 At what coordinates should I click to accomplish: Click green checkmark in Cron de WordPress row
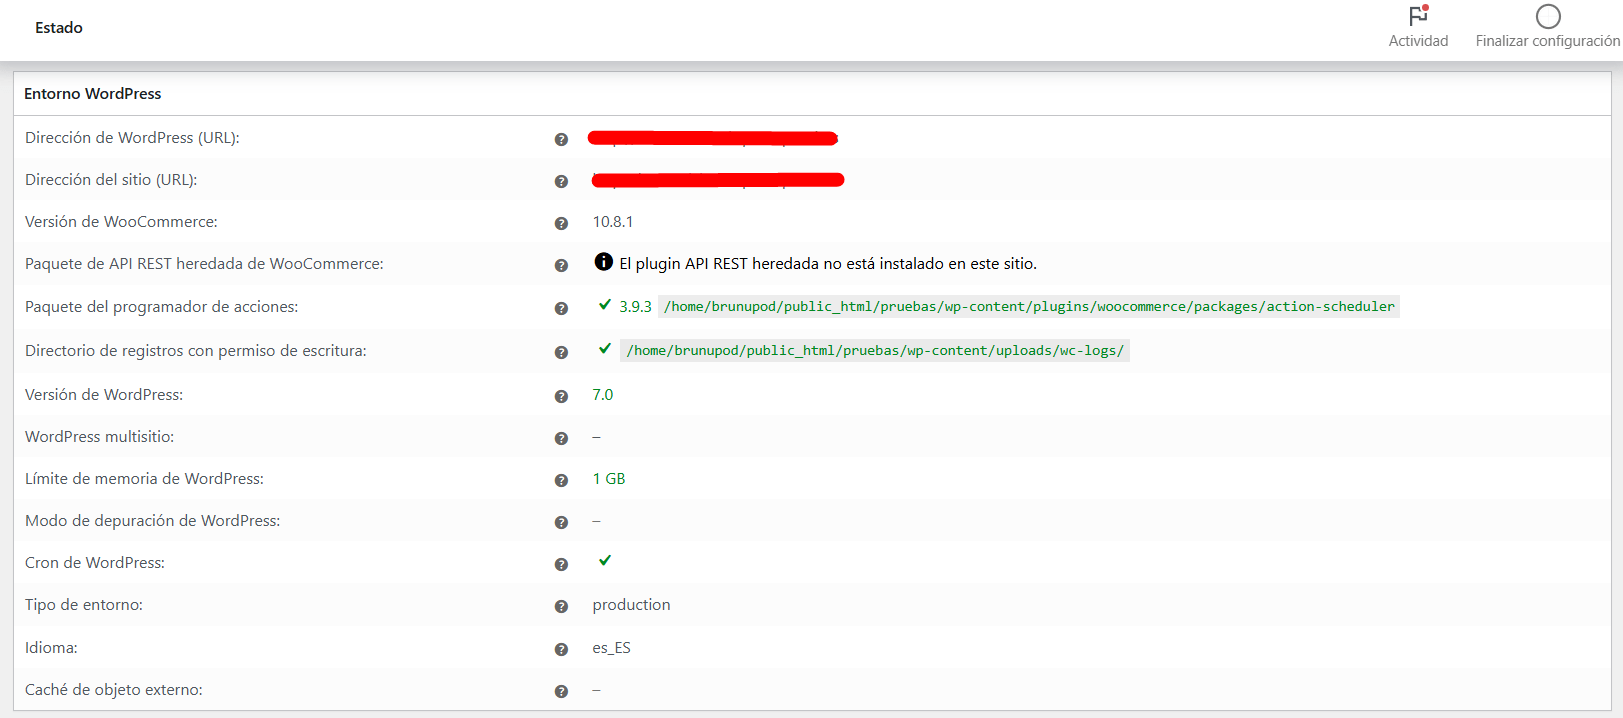(604, 560)
